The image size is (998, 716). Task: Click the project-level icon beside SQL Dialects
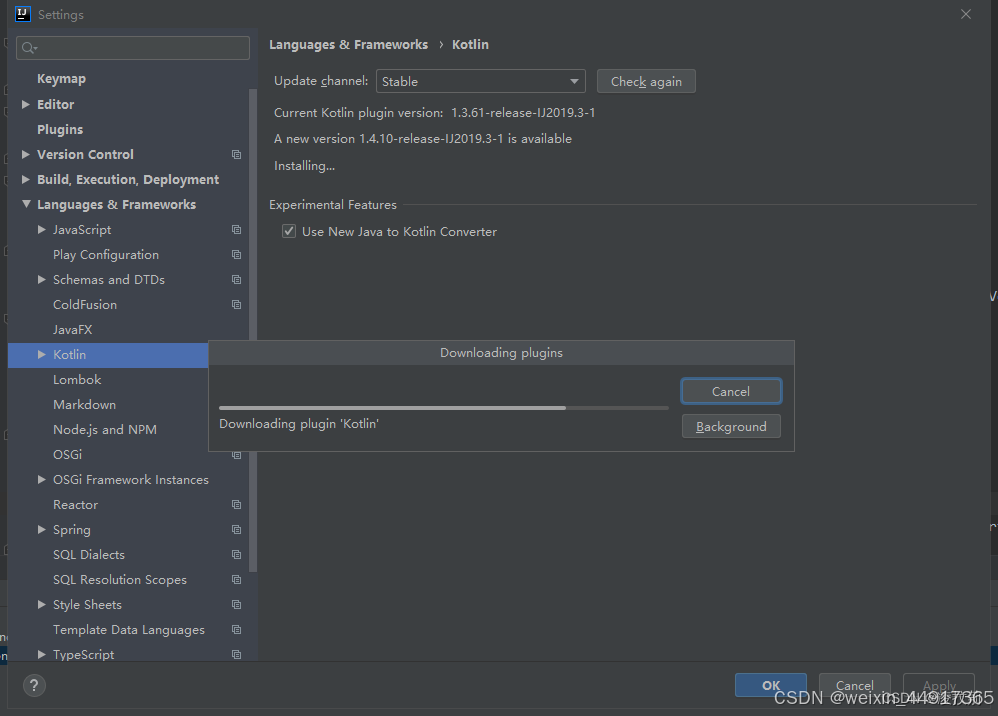click(x=236, y=554)
